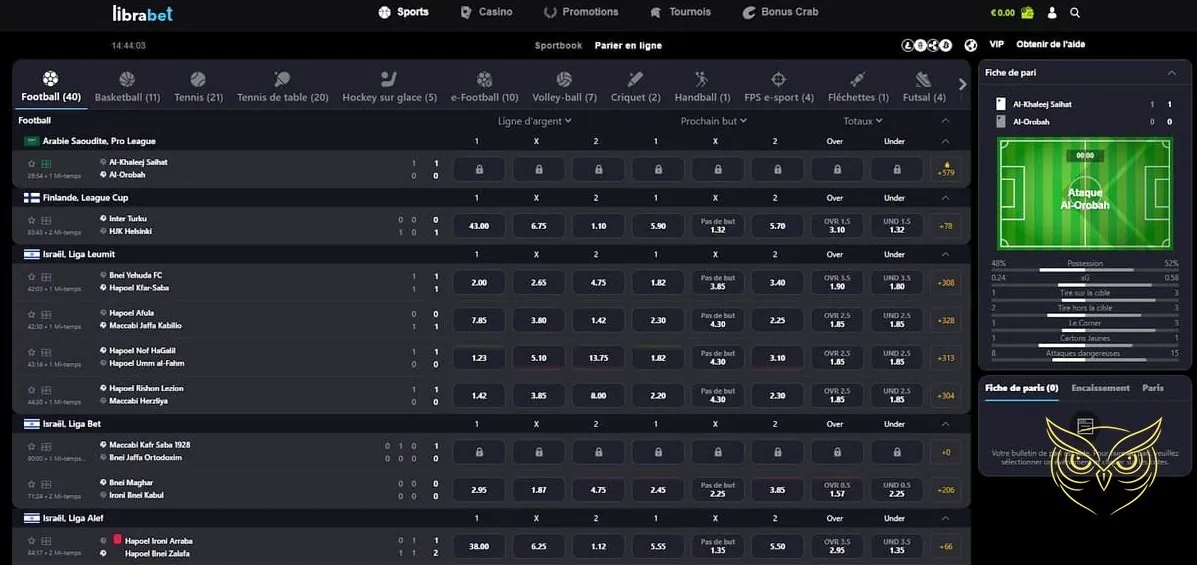Click the search magnifier icon
This screenshot has width=1197, height=565.
click(x=1075, y=13)
